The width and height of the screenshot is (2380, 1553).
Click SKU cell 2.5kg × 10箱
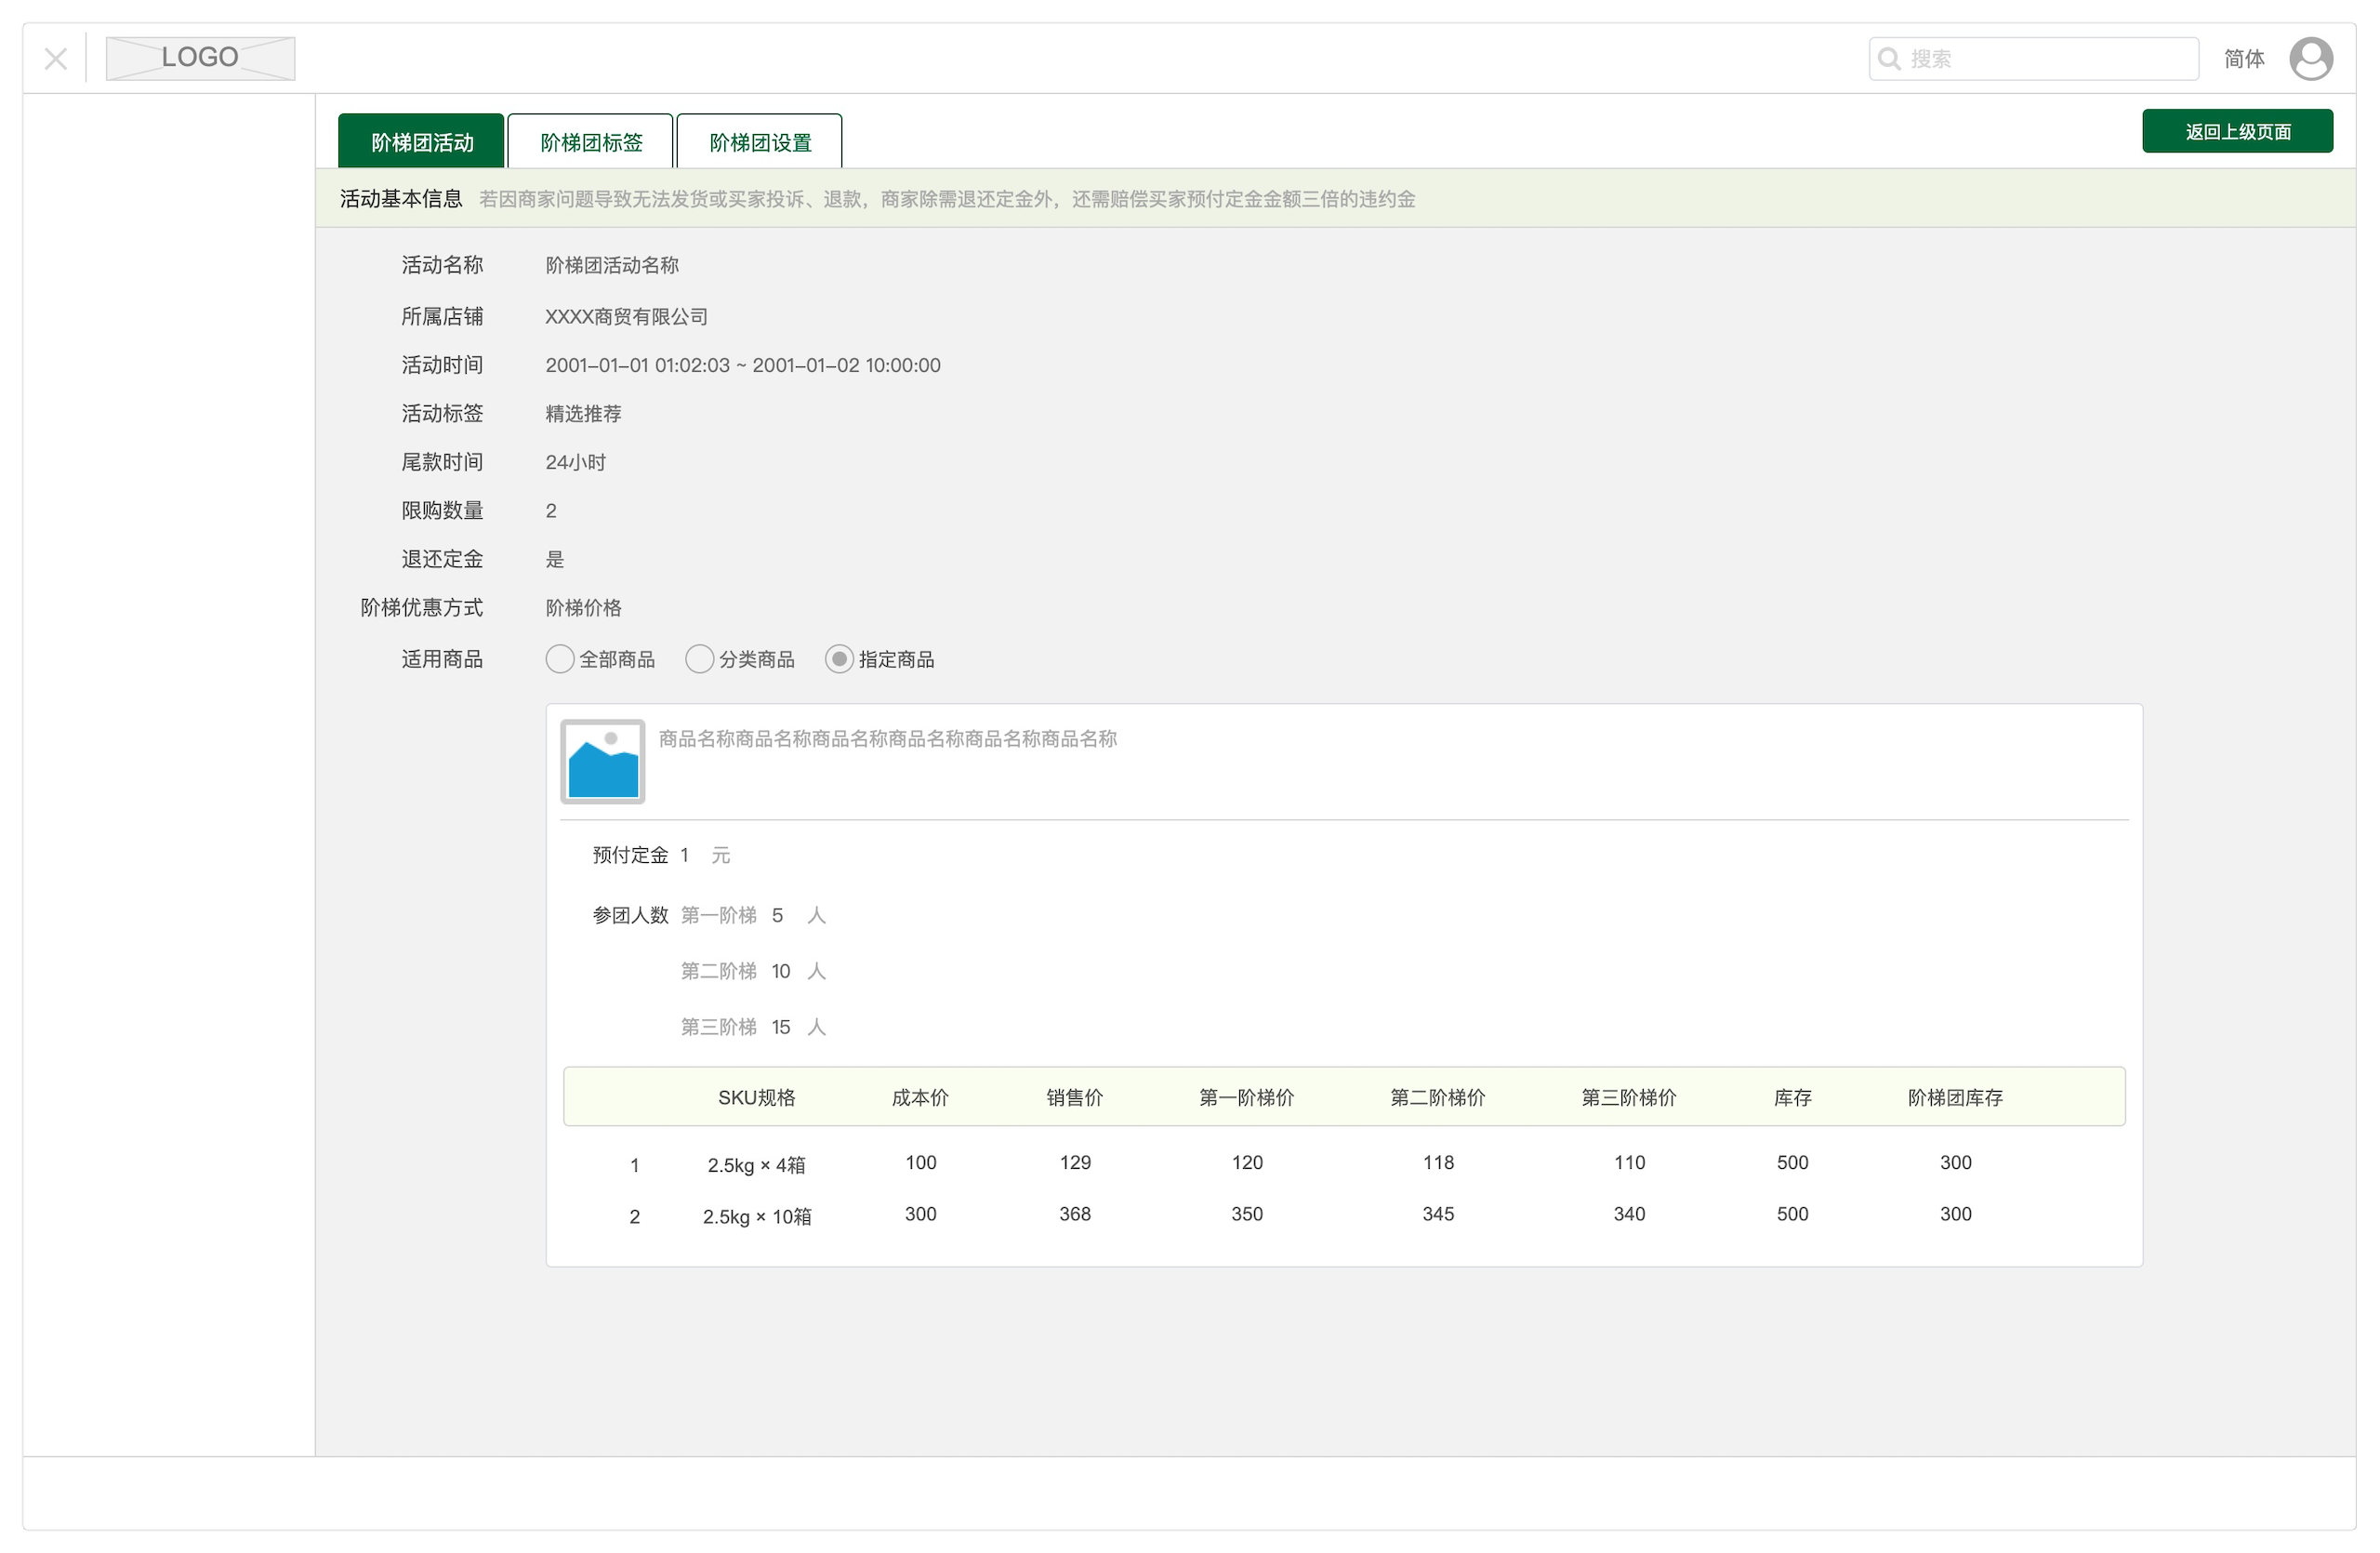point(757,1216)
